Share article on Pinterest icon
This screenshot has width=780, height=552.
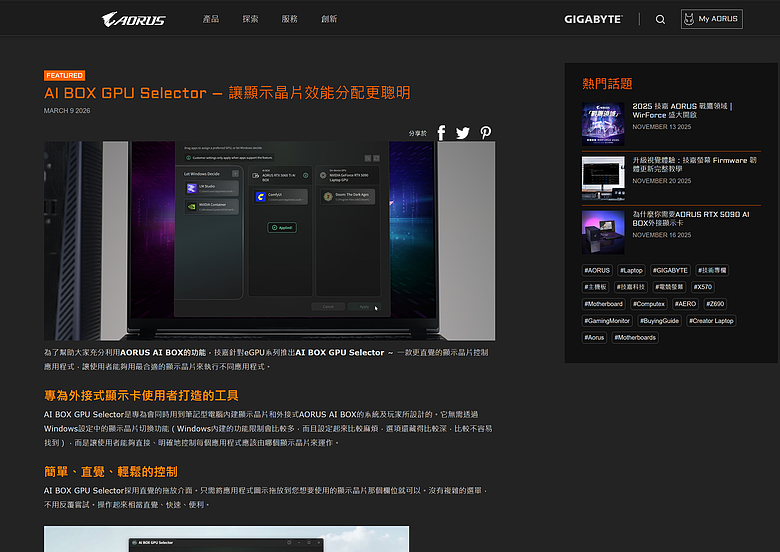[486, 132]
